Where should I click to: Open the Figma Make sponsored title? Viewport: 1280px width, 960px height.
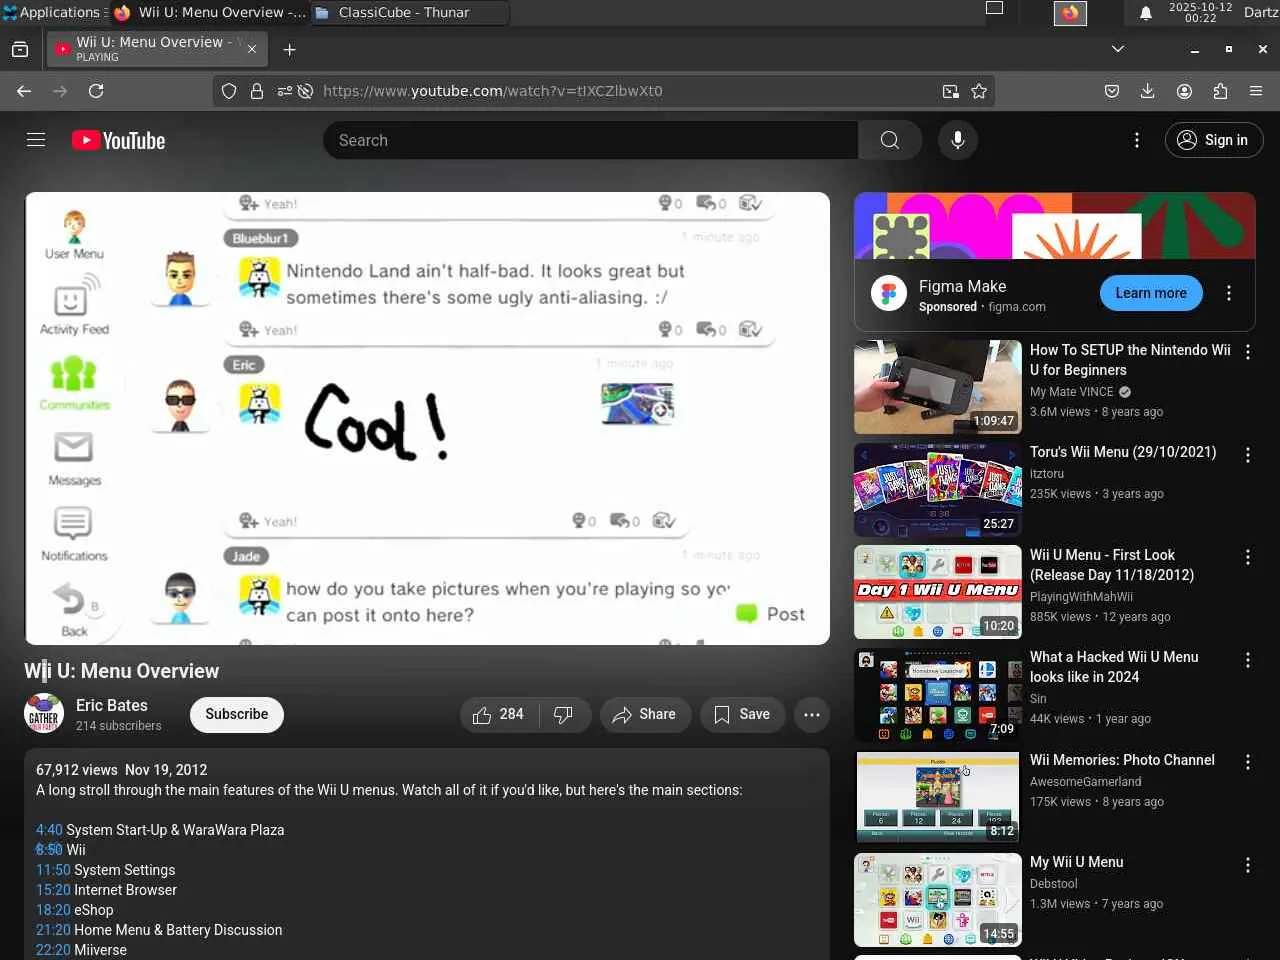point(962,286)
